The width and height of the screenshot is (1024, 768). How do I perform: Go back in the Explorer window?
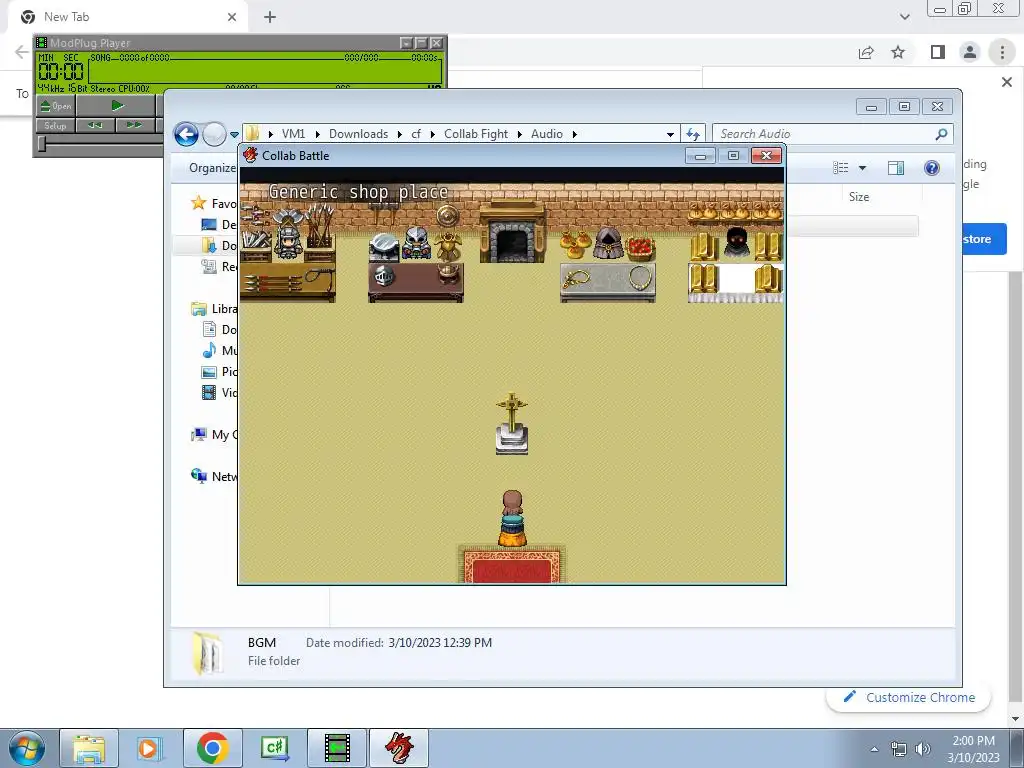coord(186,135)
